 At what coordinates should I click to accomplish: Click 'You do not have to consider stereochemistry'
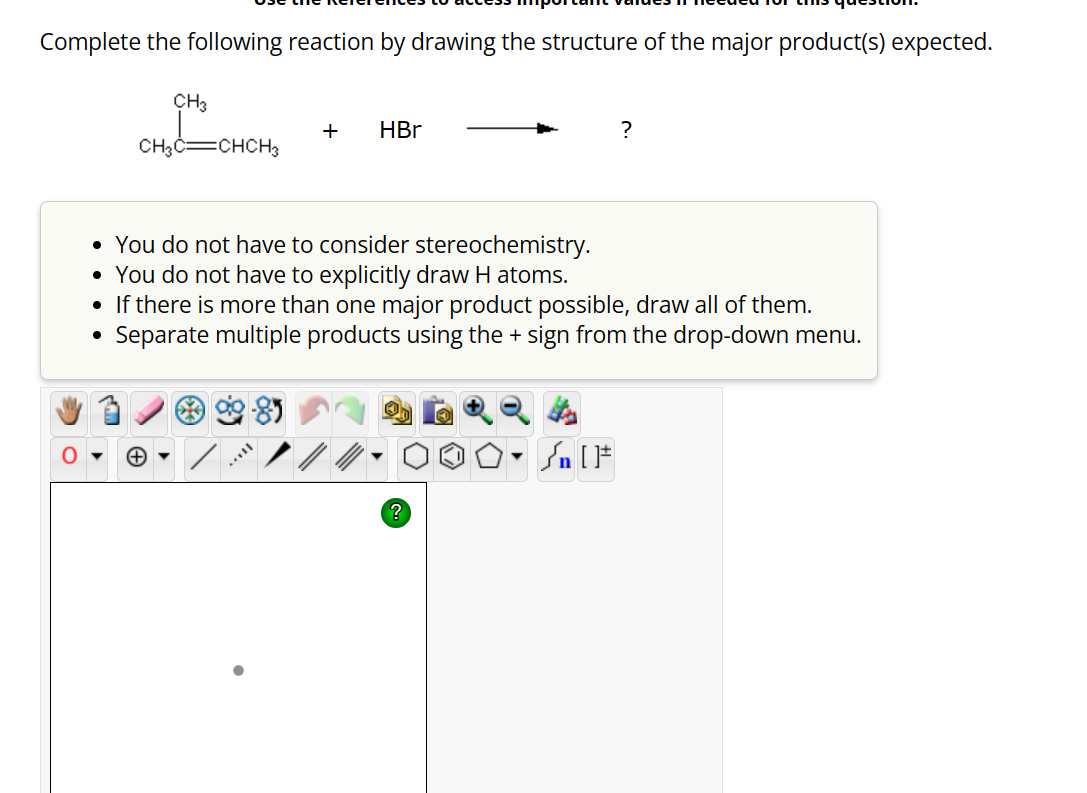(353, 245)
